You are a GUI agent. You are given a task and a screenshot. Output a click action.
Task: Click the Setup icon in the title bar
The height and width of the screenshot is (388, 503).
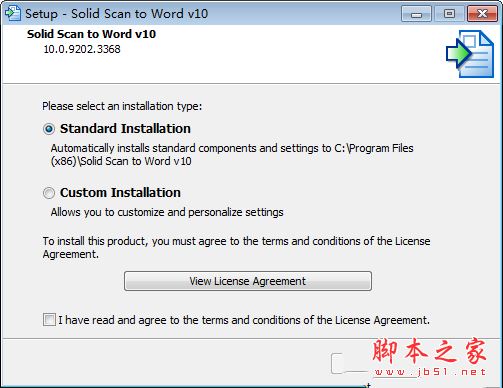click(x=13, y=13)
